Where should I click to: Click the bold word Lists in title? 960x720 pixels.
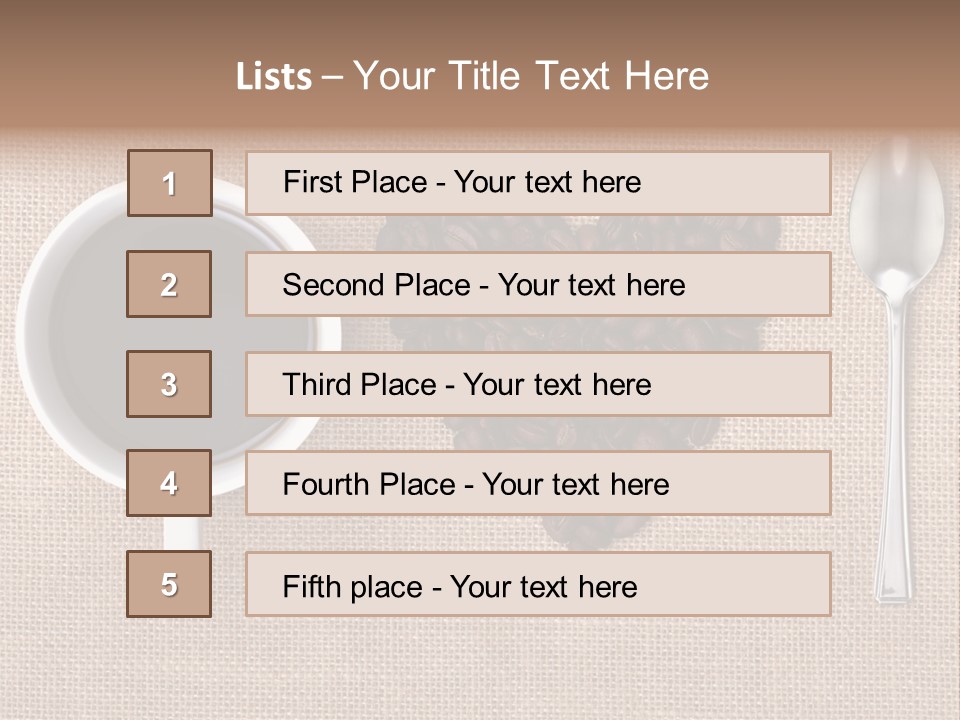click(274, 77)
